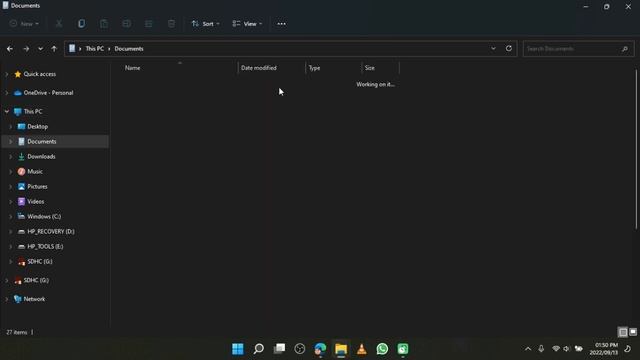
Task: Open Task View on taskbar
Action: (279, 349)
